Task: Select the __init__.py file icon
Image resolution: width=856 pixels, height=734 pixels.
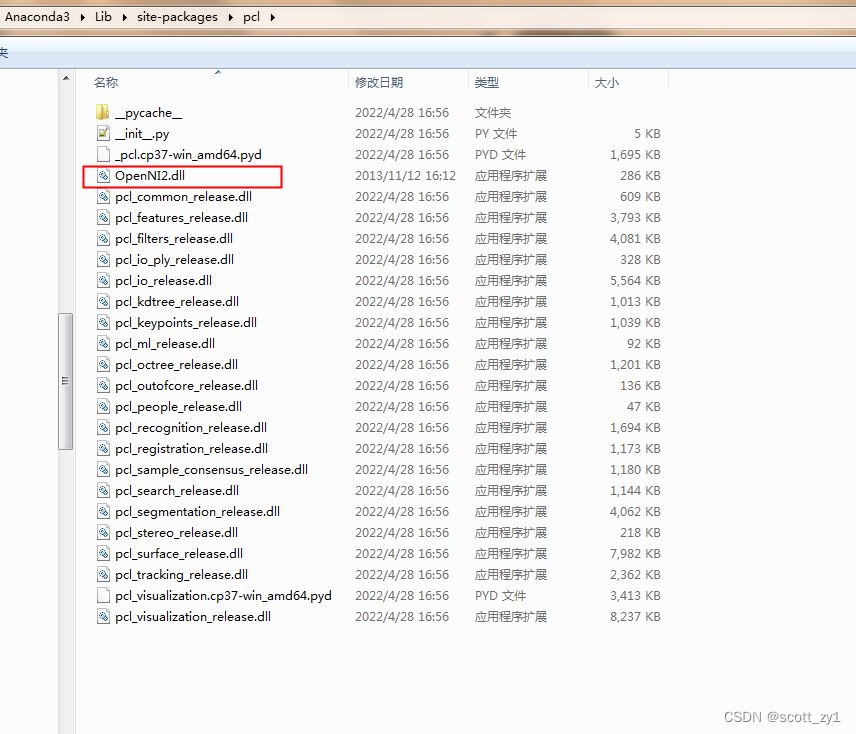Action: 103,134
